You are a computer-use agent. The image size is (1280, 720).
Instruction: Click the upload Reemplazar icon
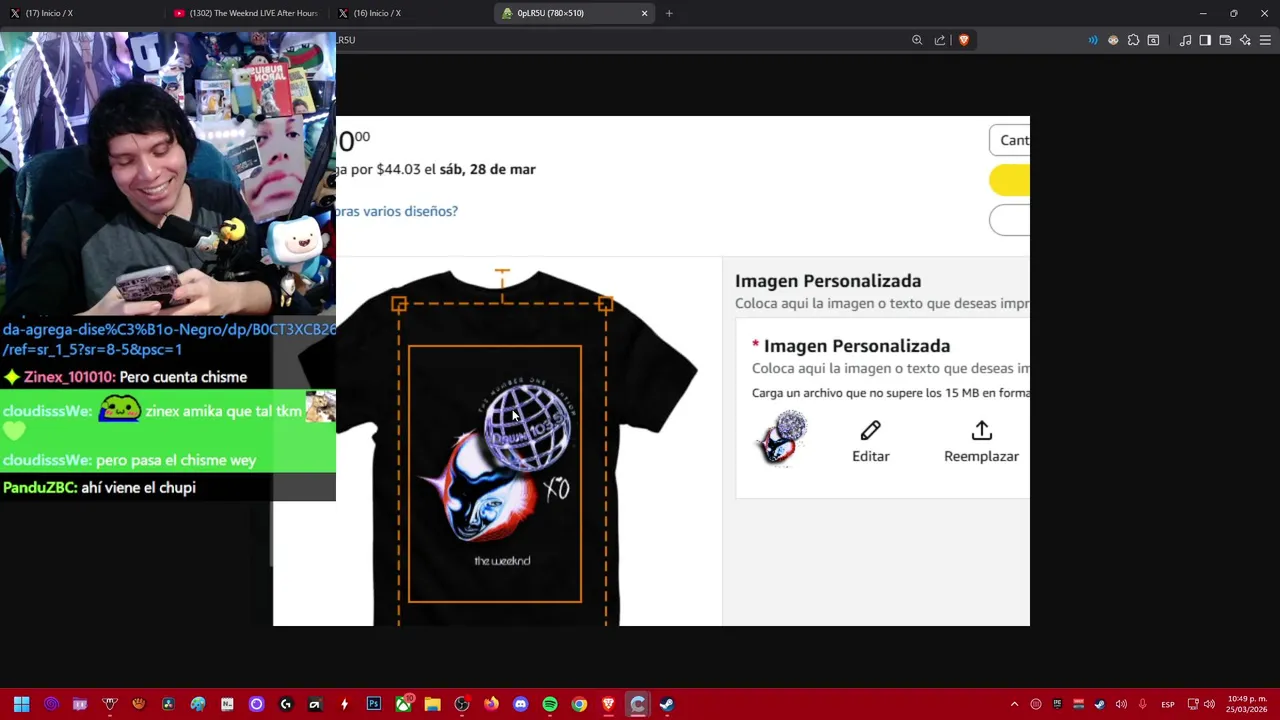981,431
